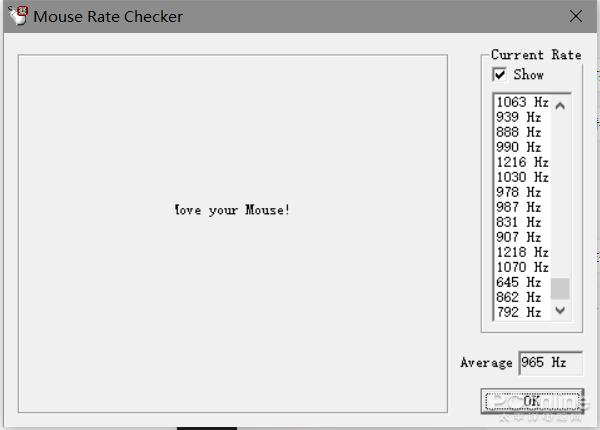Select the 792 Hz list entry
Image resolution: width=600 pixels, height=430 pixels.
tap(523, 312)
